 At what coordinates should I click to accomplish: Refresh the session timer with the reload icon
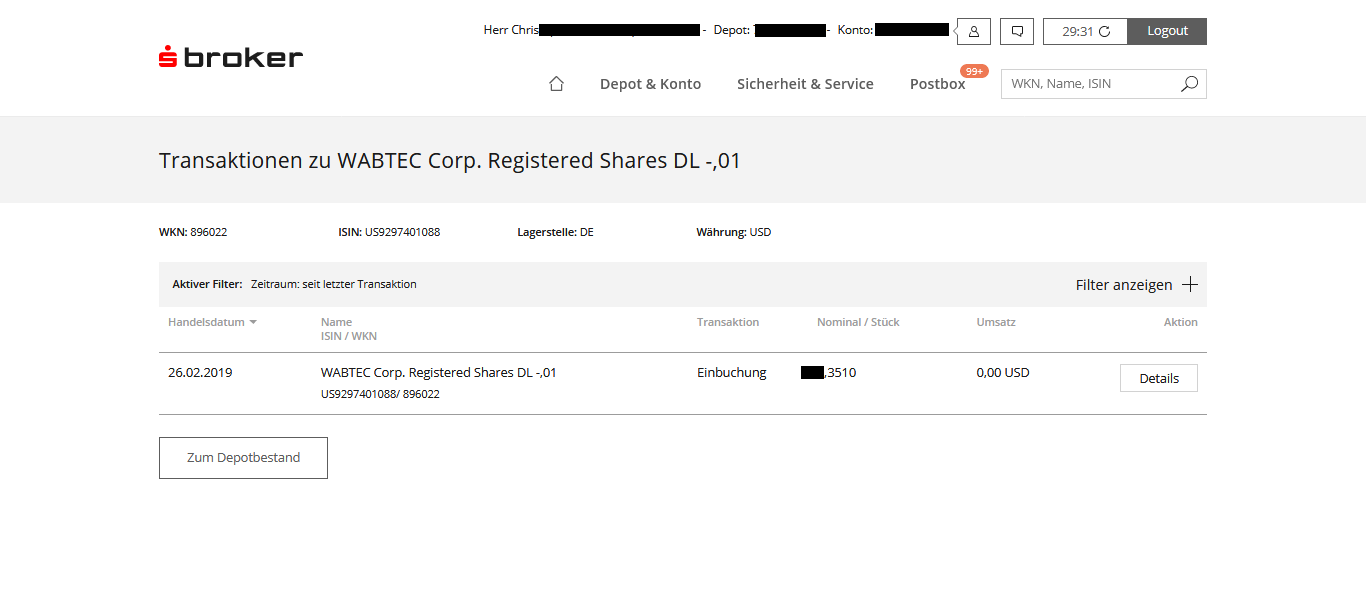1106,31
